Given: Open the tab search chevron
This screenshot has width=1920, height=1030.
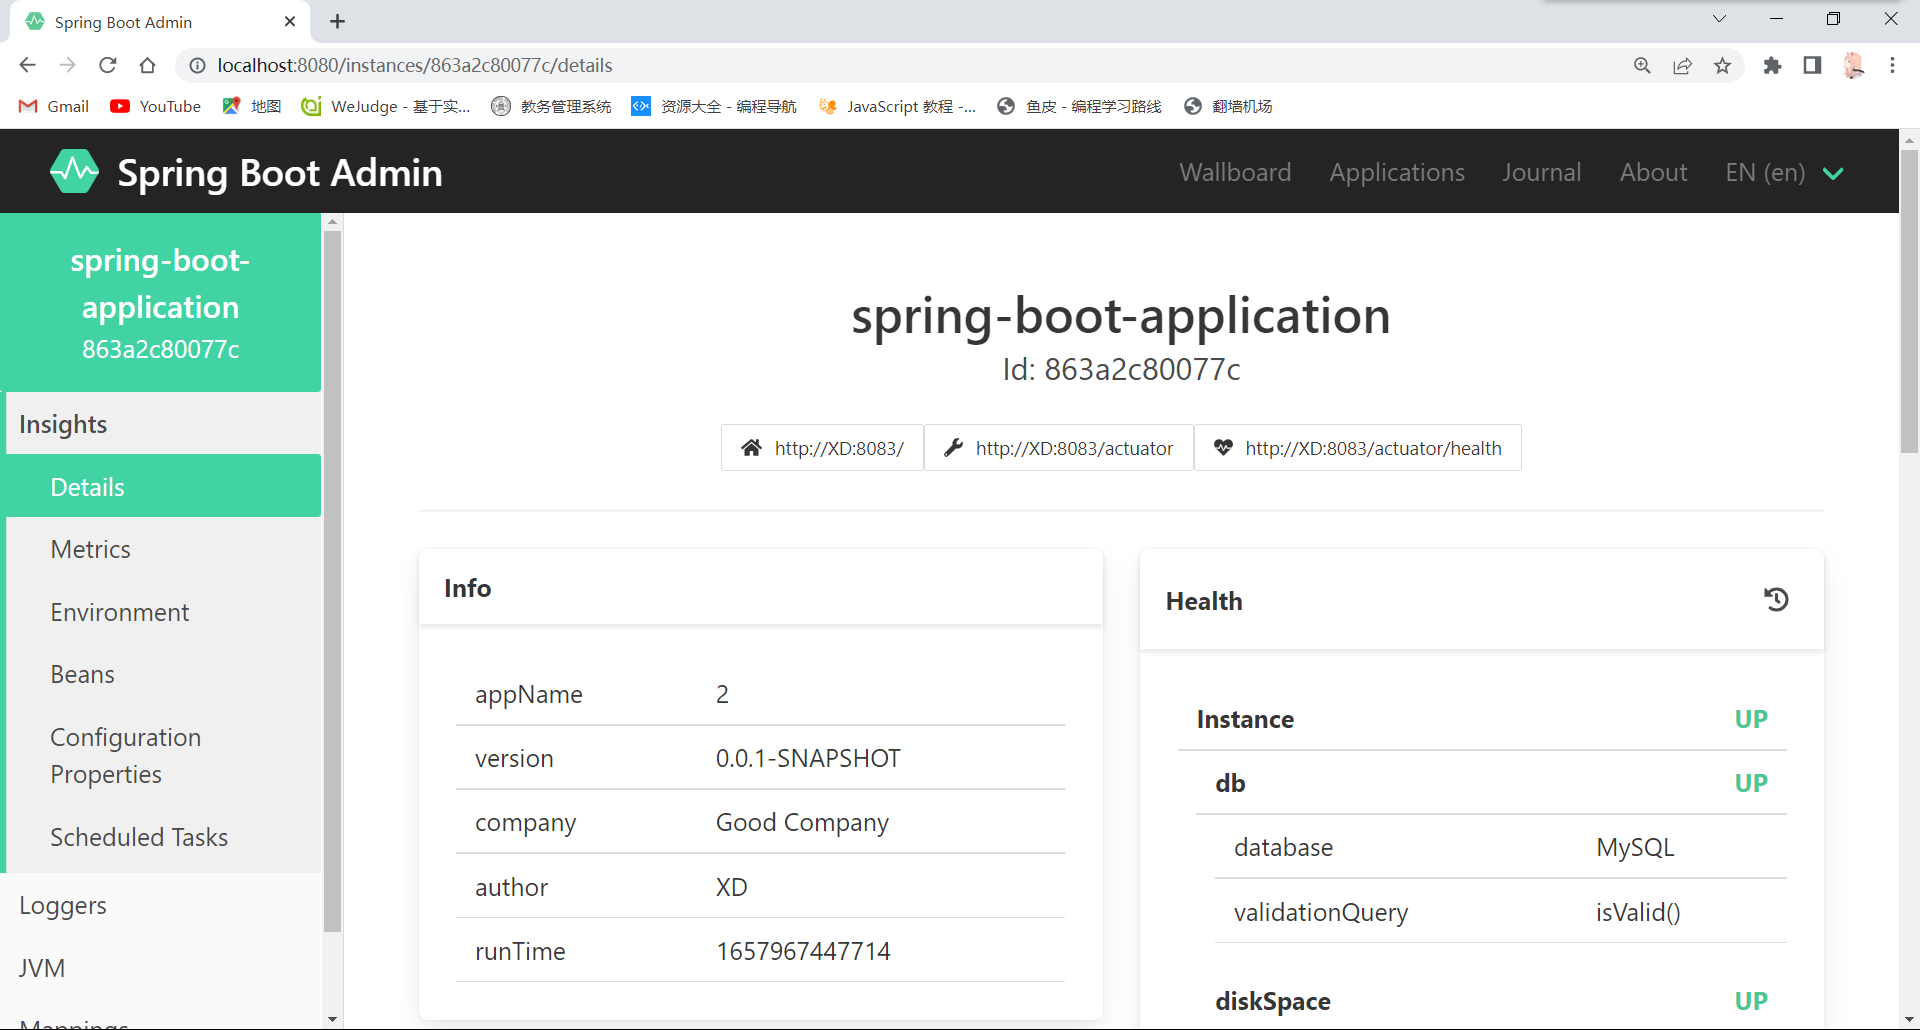Looking at the screenshot, I should tap(1719, 19).
